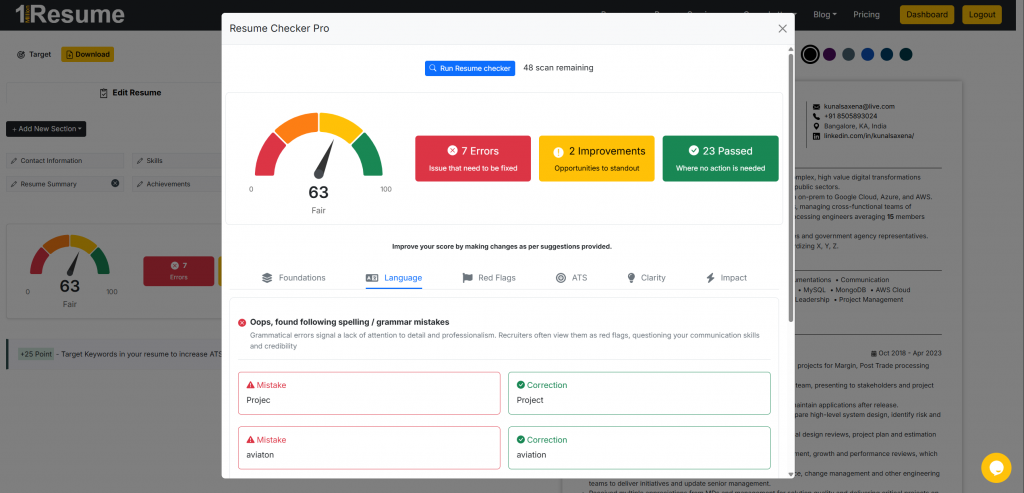Go to the Impact tab
The image size is (1024, 493).
pyautogui.click(x=725, y=277)
